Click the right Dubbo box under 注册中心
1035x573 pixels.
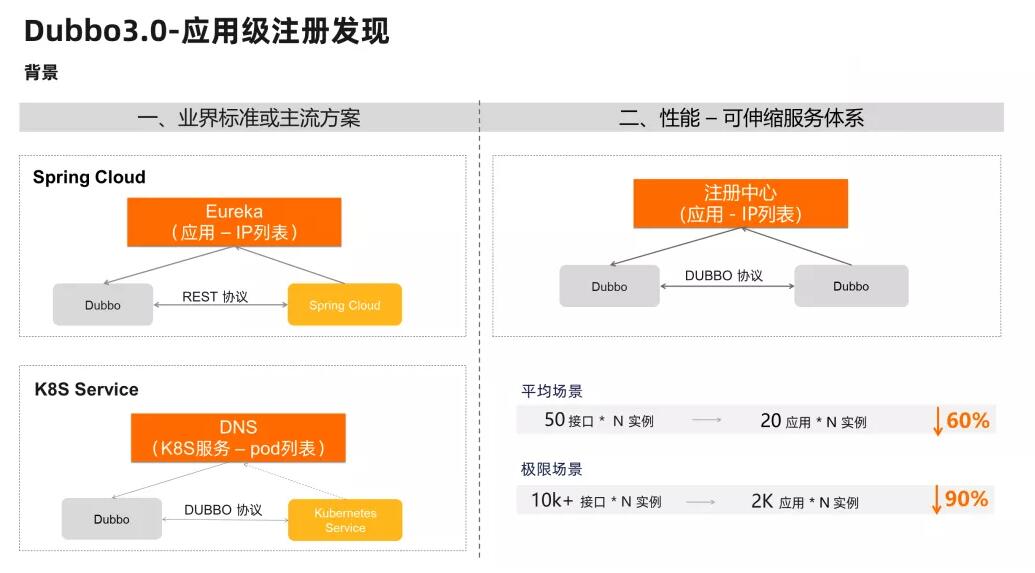coord(851,286)
